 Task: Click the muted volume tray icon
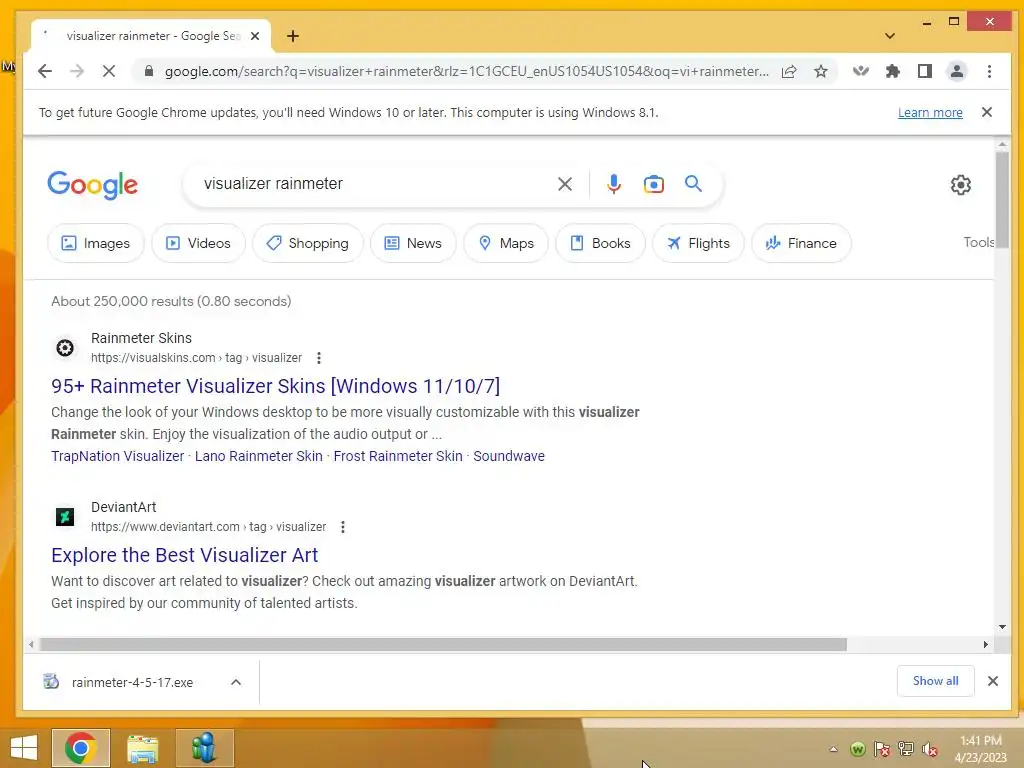point(929,749)
